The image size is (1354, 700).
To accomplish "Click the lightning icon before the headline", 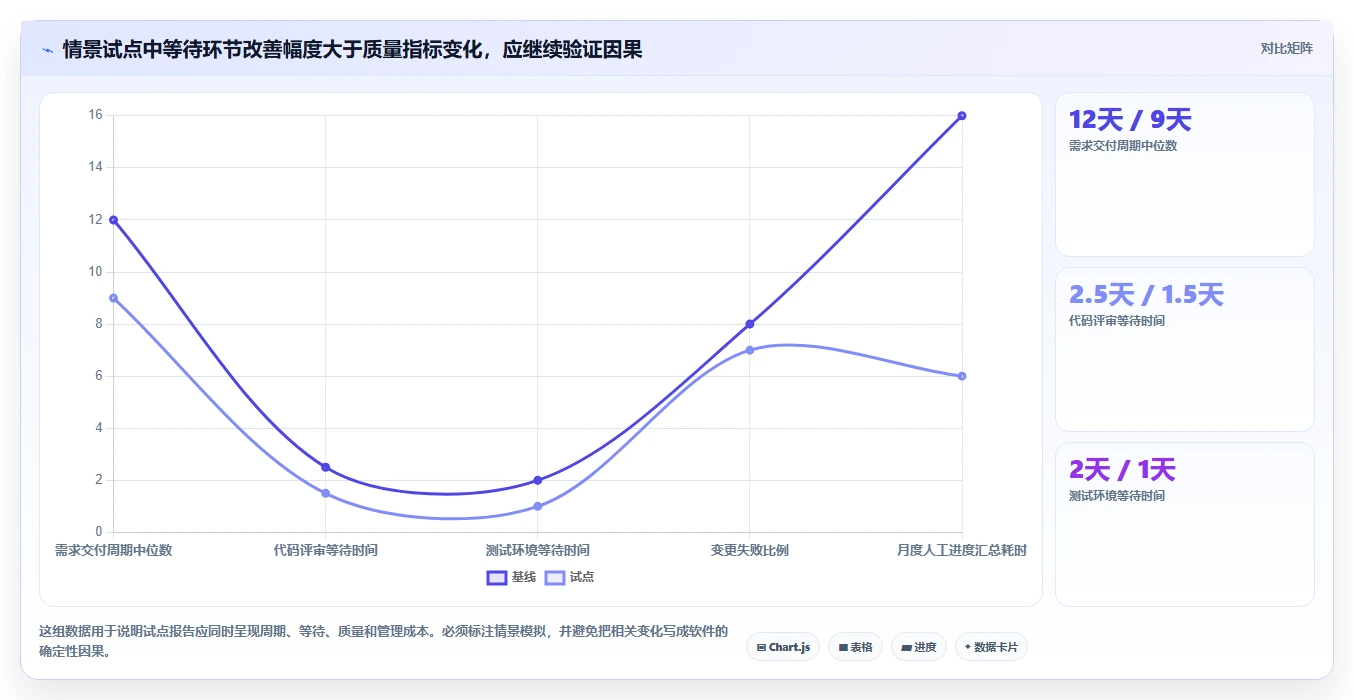I will coord(47,49).
